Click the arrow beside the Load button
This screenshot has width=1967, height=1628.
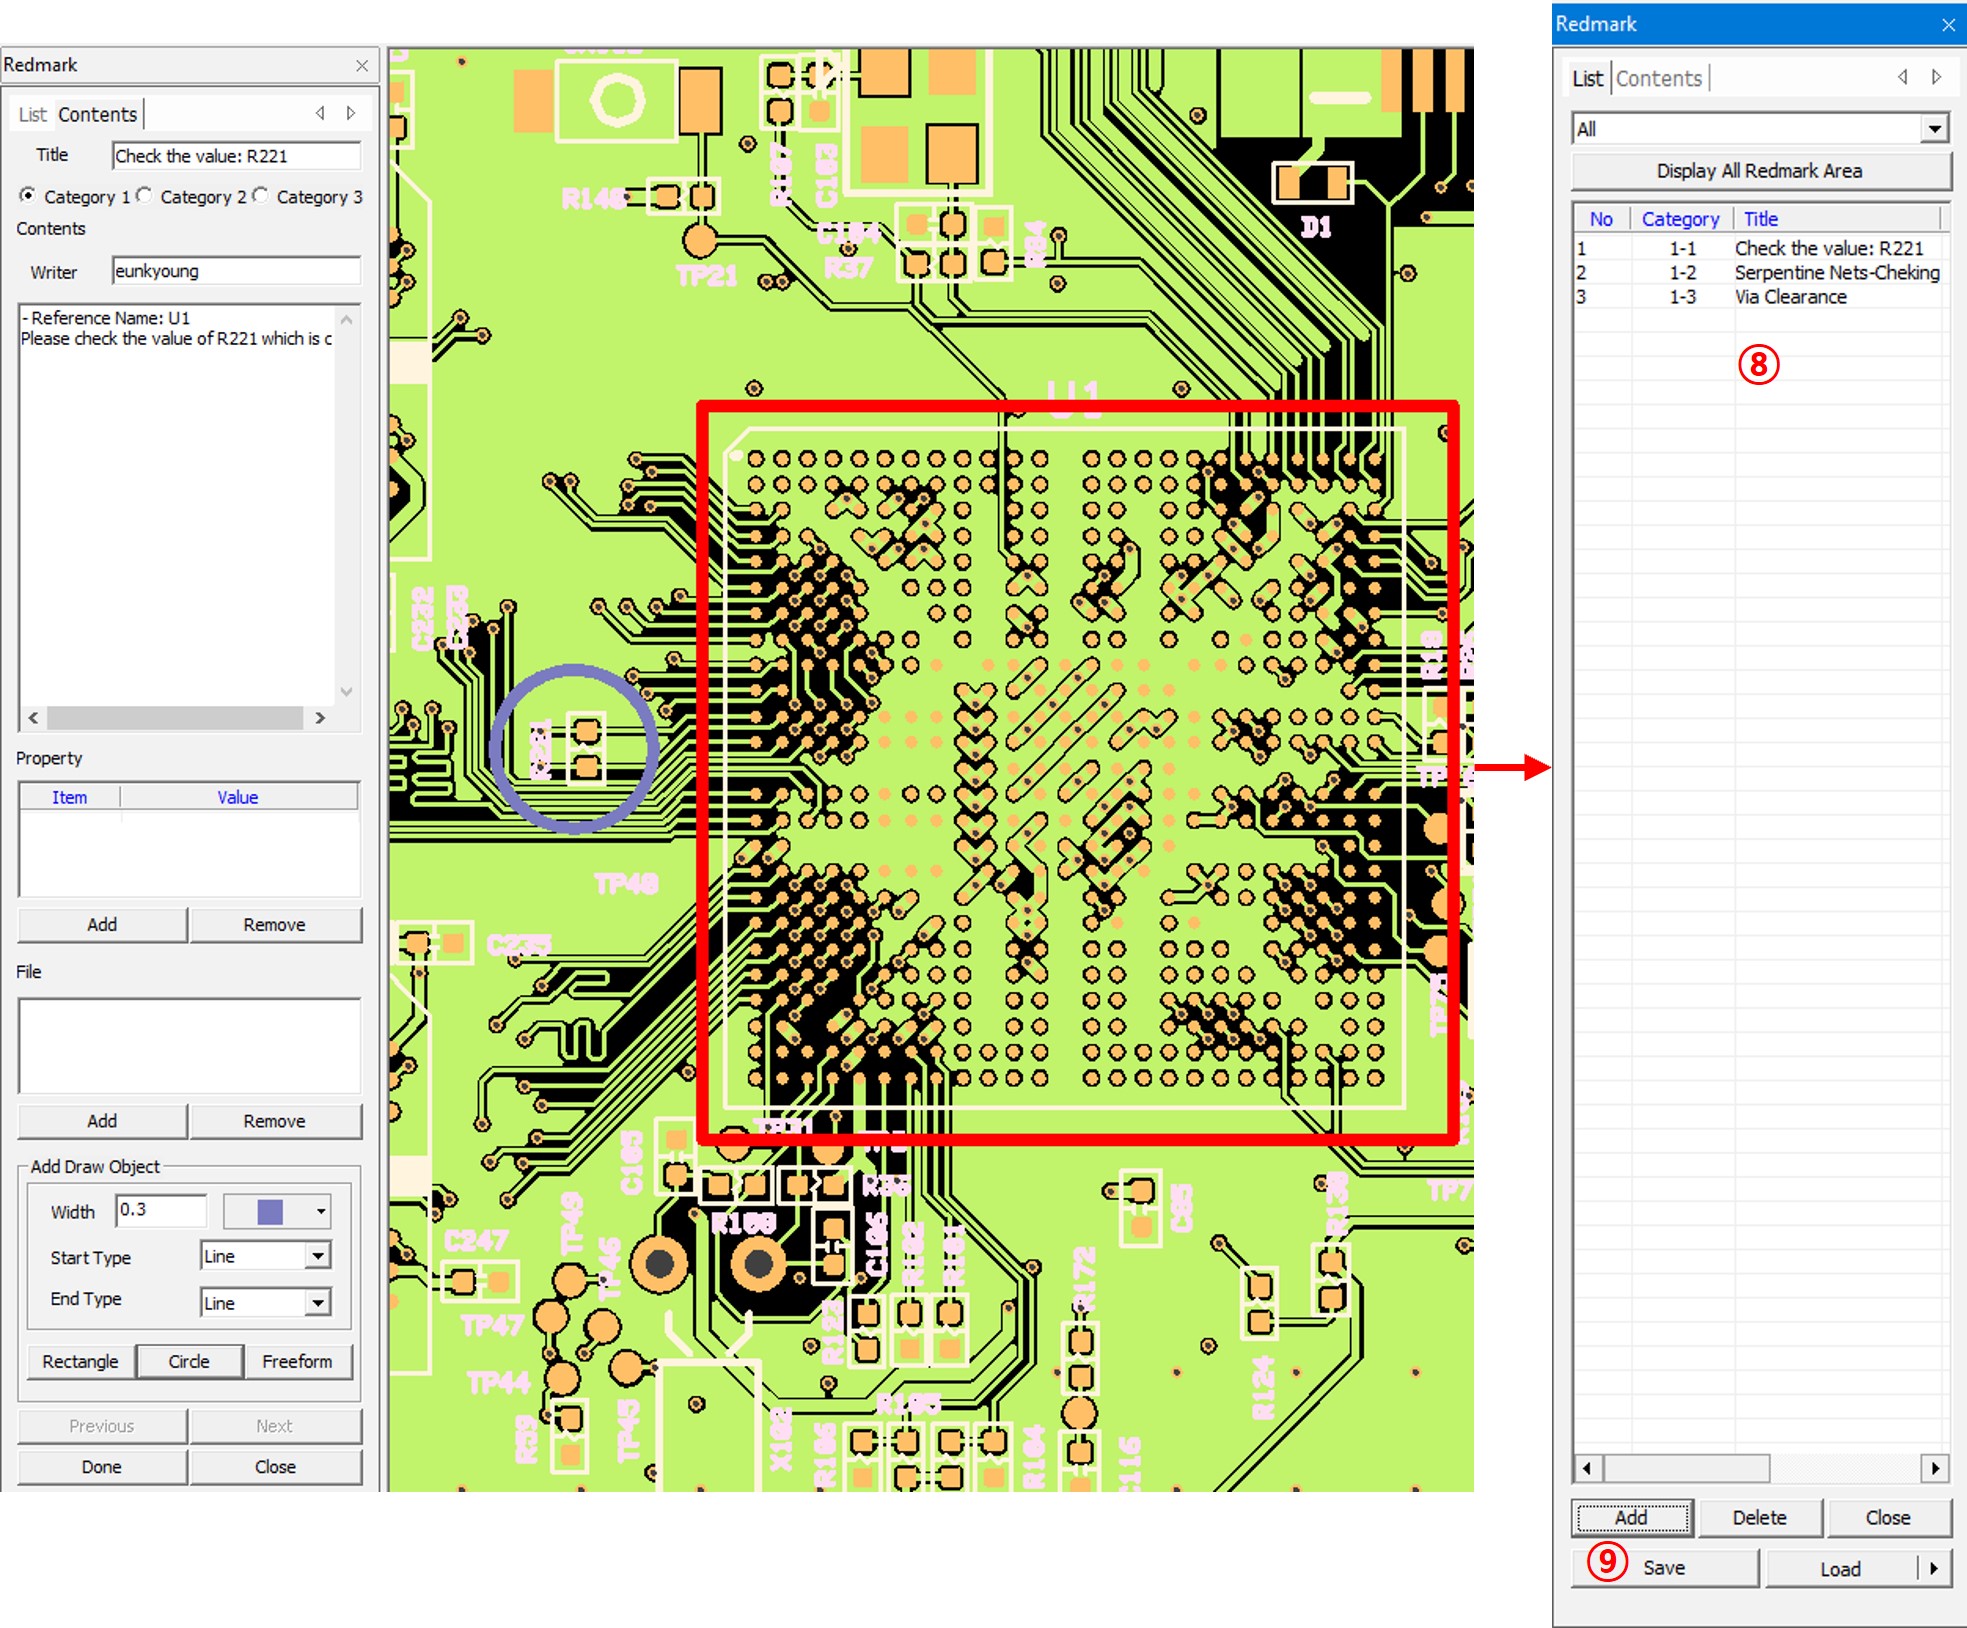click(1935, 1568)
